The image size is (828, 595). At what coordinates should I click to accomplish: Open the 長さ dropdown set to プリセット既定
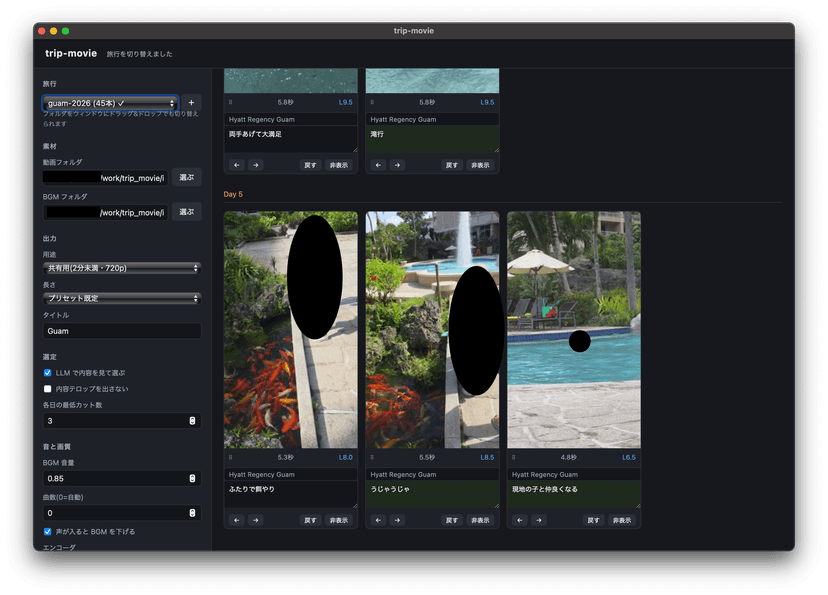tap(121, 298)
